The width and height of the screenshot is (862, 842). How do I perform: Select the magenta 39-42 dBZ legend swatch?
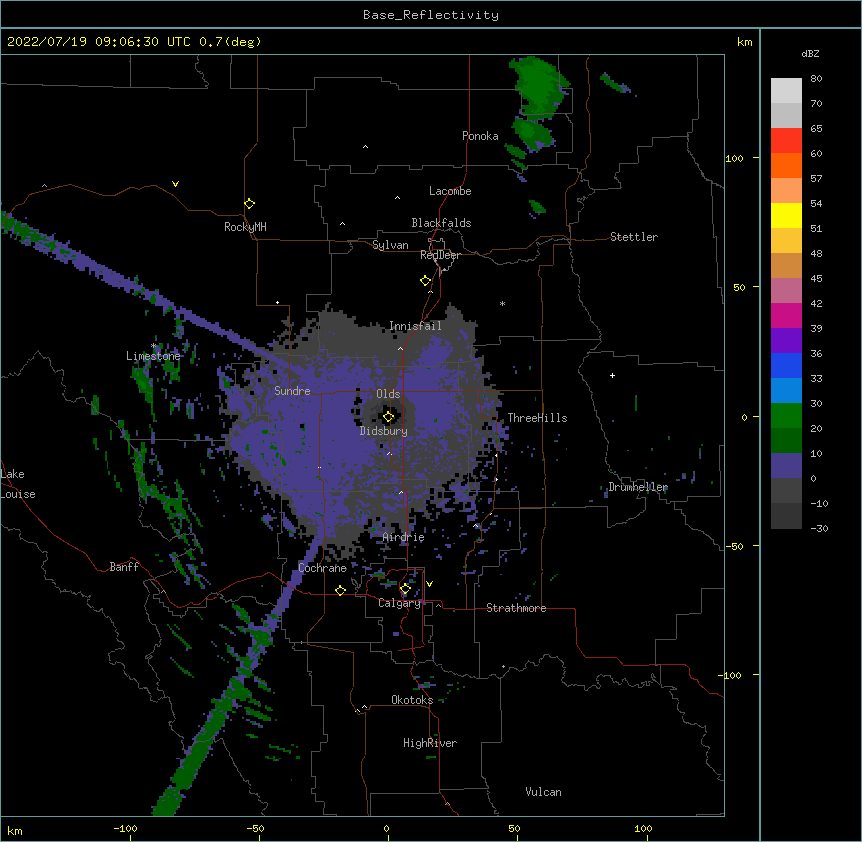point(786,315)
